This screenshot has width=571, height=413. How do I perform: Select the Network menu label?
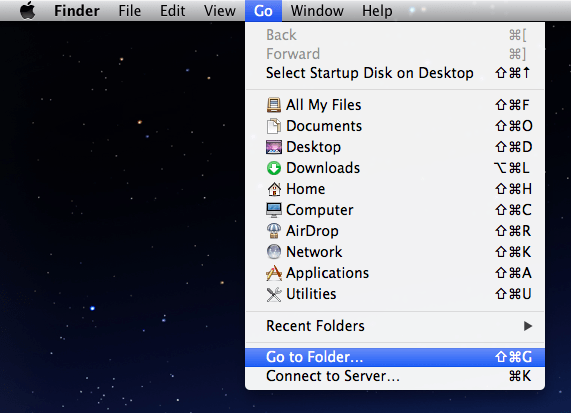coord(314,252)
